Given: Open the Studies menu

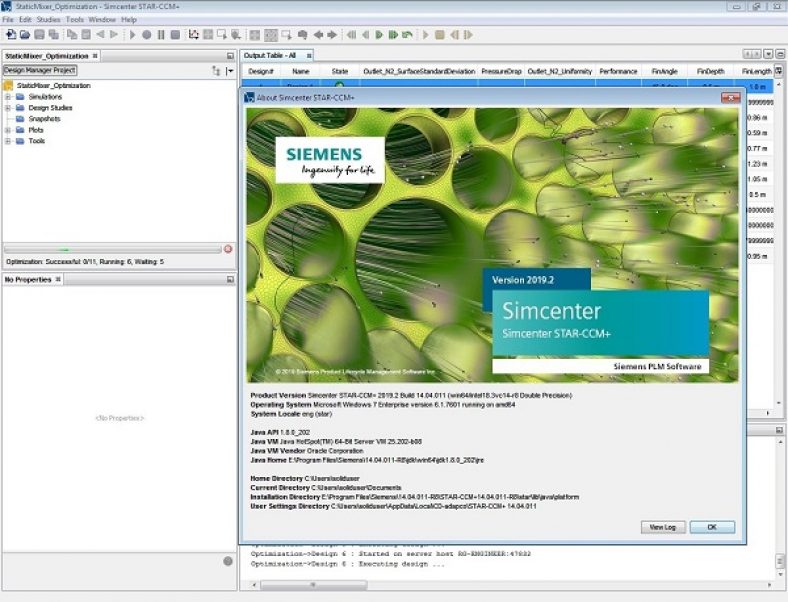Looking at the screenshot, I should pos(48,20).
